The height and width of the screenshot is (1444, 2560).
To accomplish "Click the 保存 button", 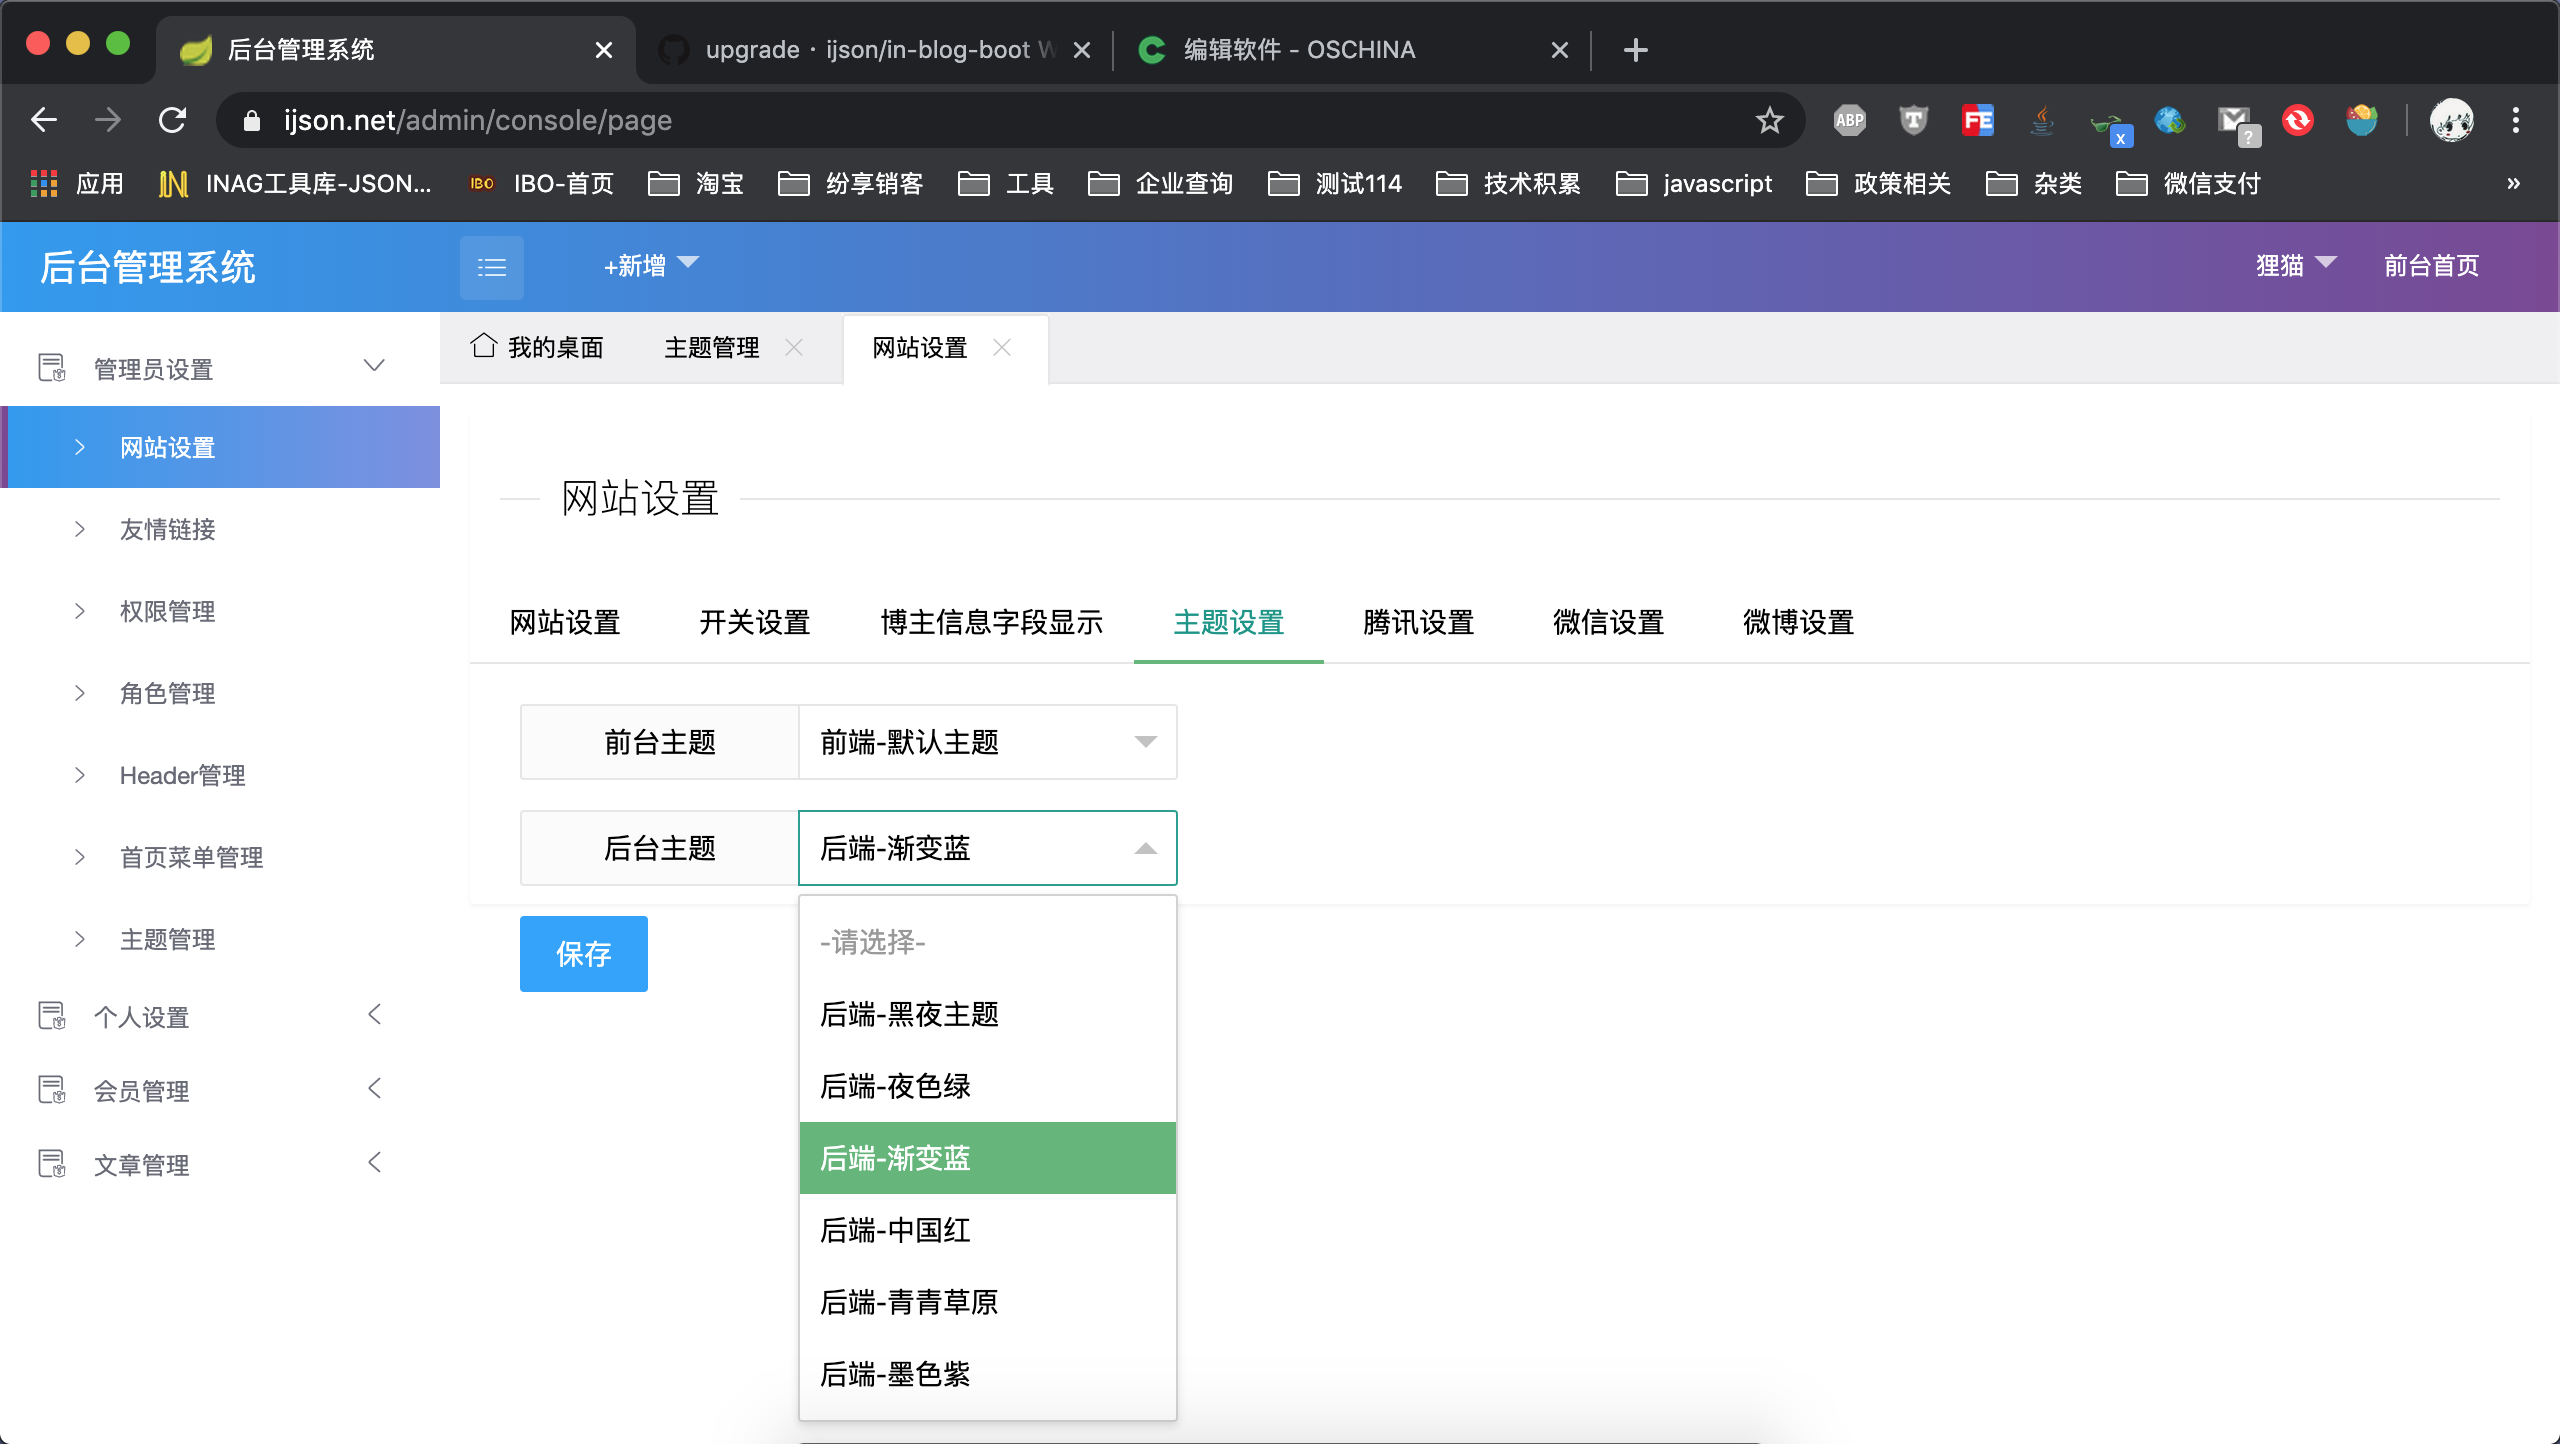I will click(x=583, y=954).
